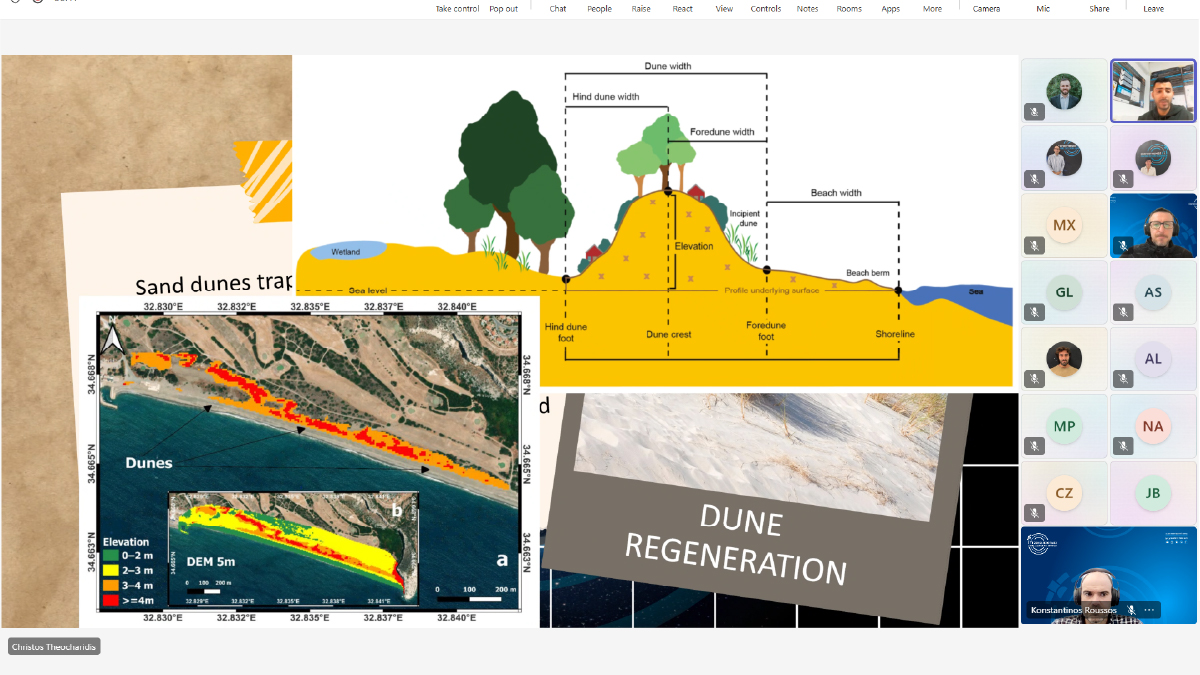The height and width of the screenshot is (675, 1200).
Task: Toggle the Mic mute state
Action: pos(1043,8)
